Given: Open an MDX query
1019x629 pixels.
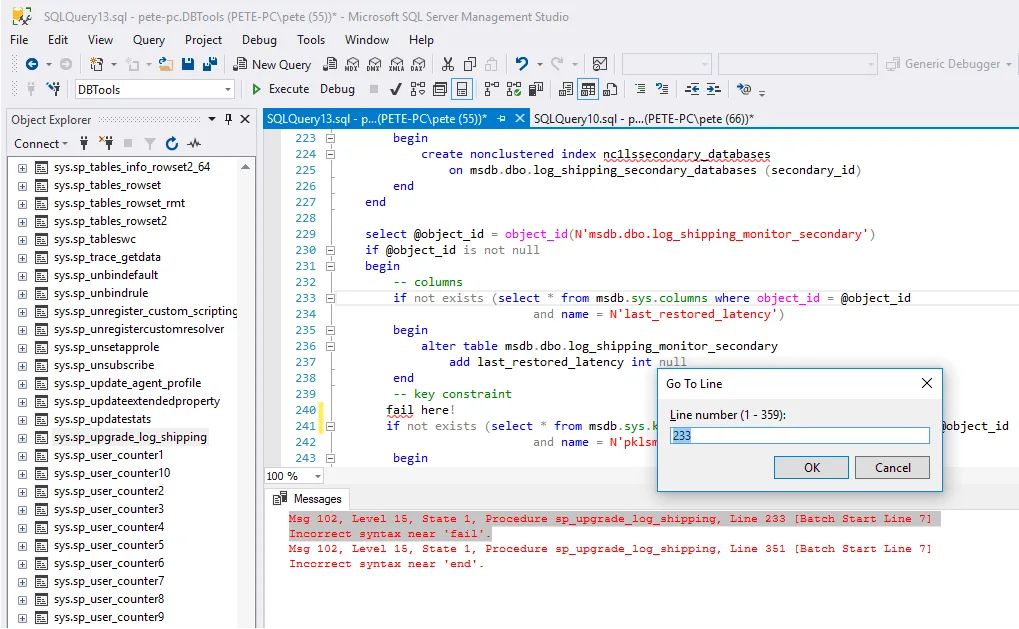Looking at the screenshot, I should click(352, 64).
